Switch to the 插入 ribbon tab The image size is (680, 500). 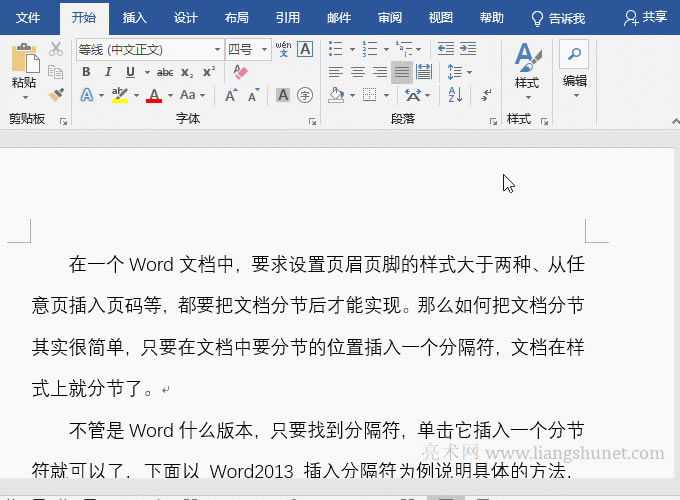pos(134,17)
